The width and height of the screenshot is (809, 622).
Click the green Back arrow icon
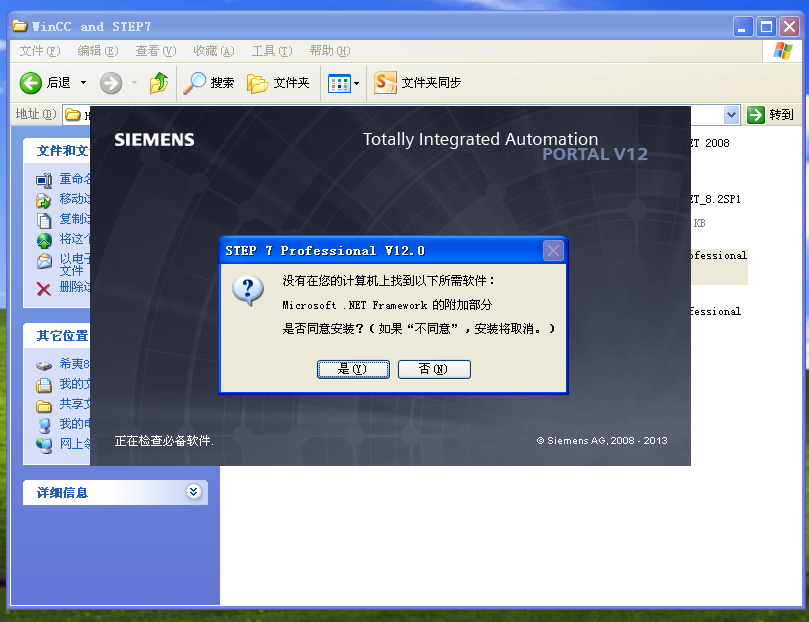[x=30, y=83]
